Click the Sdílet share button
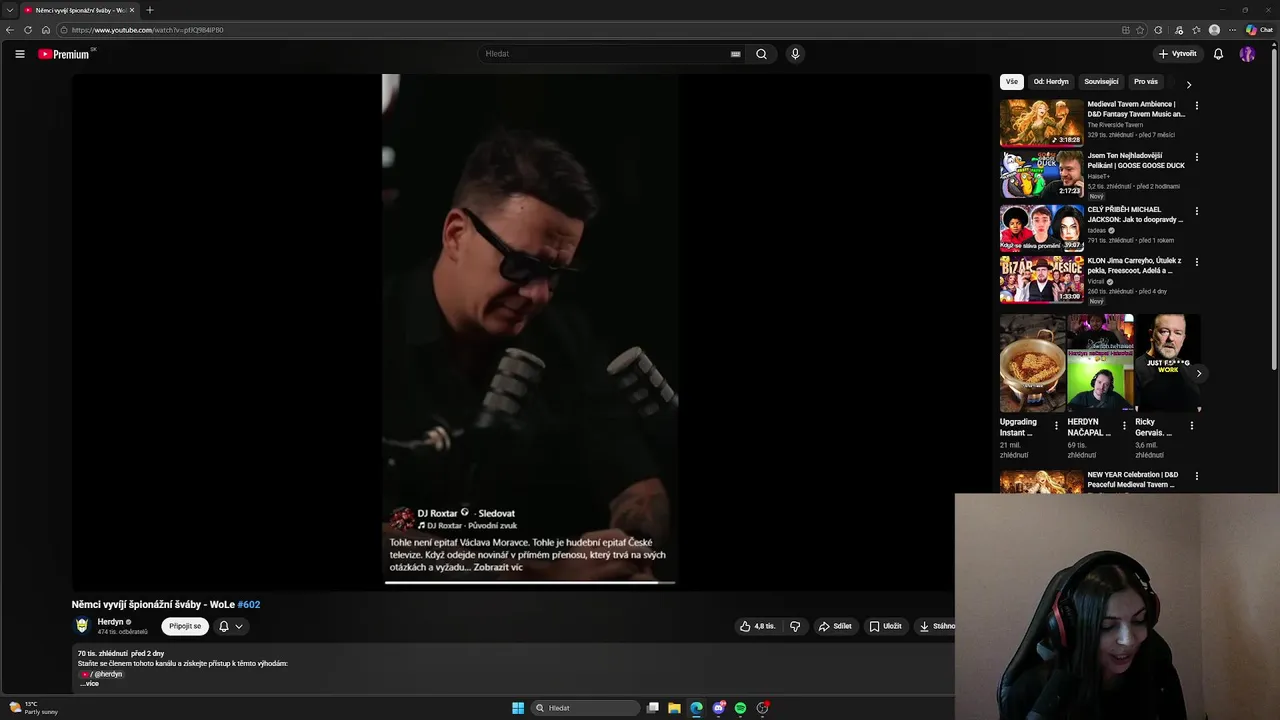 click(835, 626)
